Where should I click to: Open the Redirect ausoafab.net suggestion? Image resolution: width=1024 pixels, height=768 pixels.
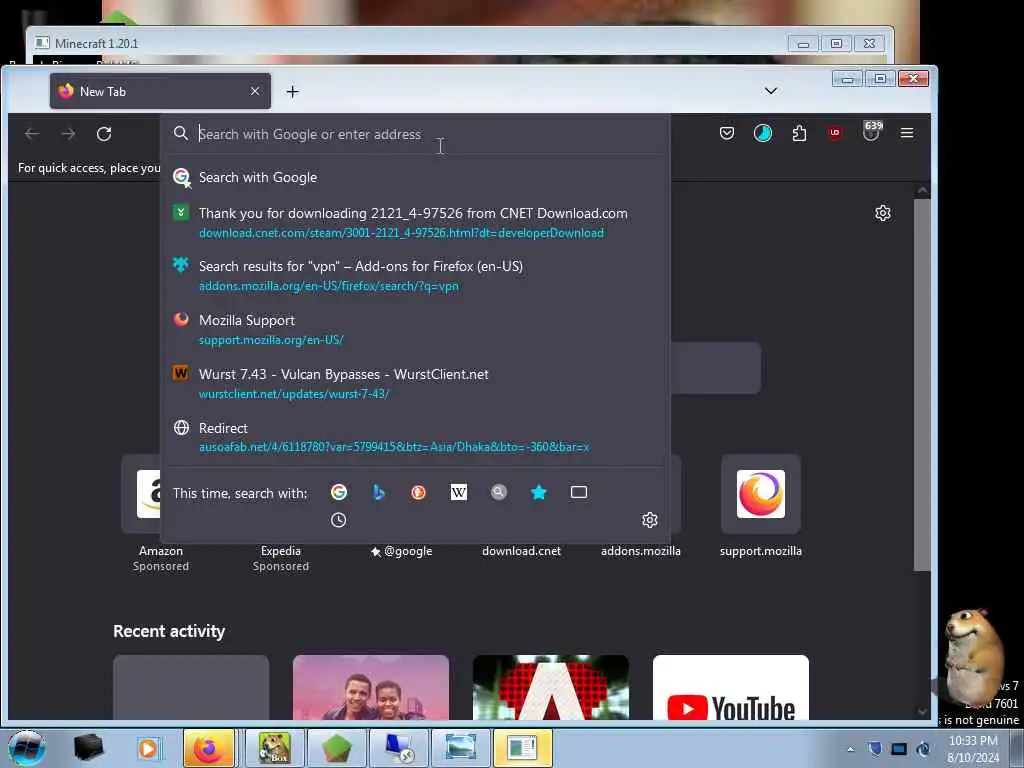pyautogui.click(x=415, y=437)
